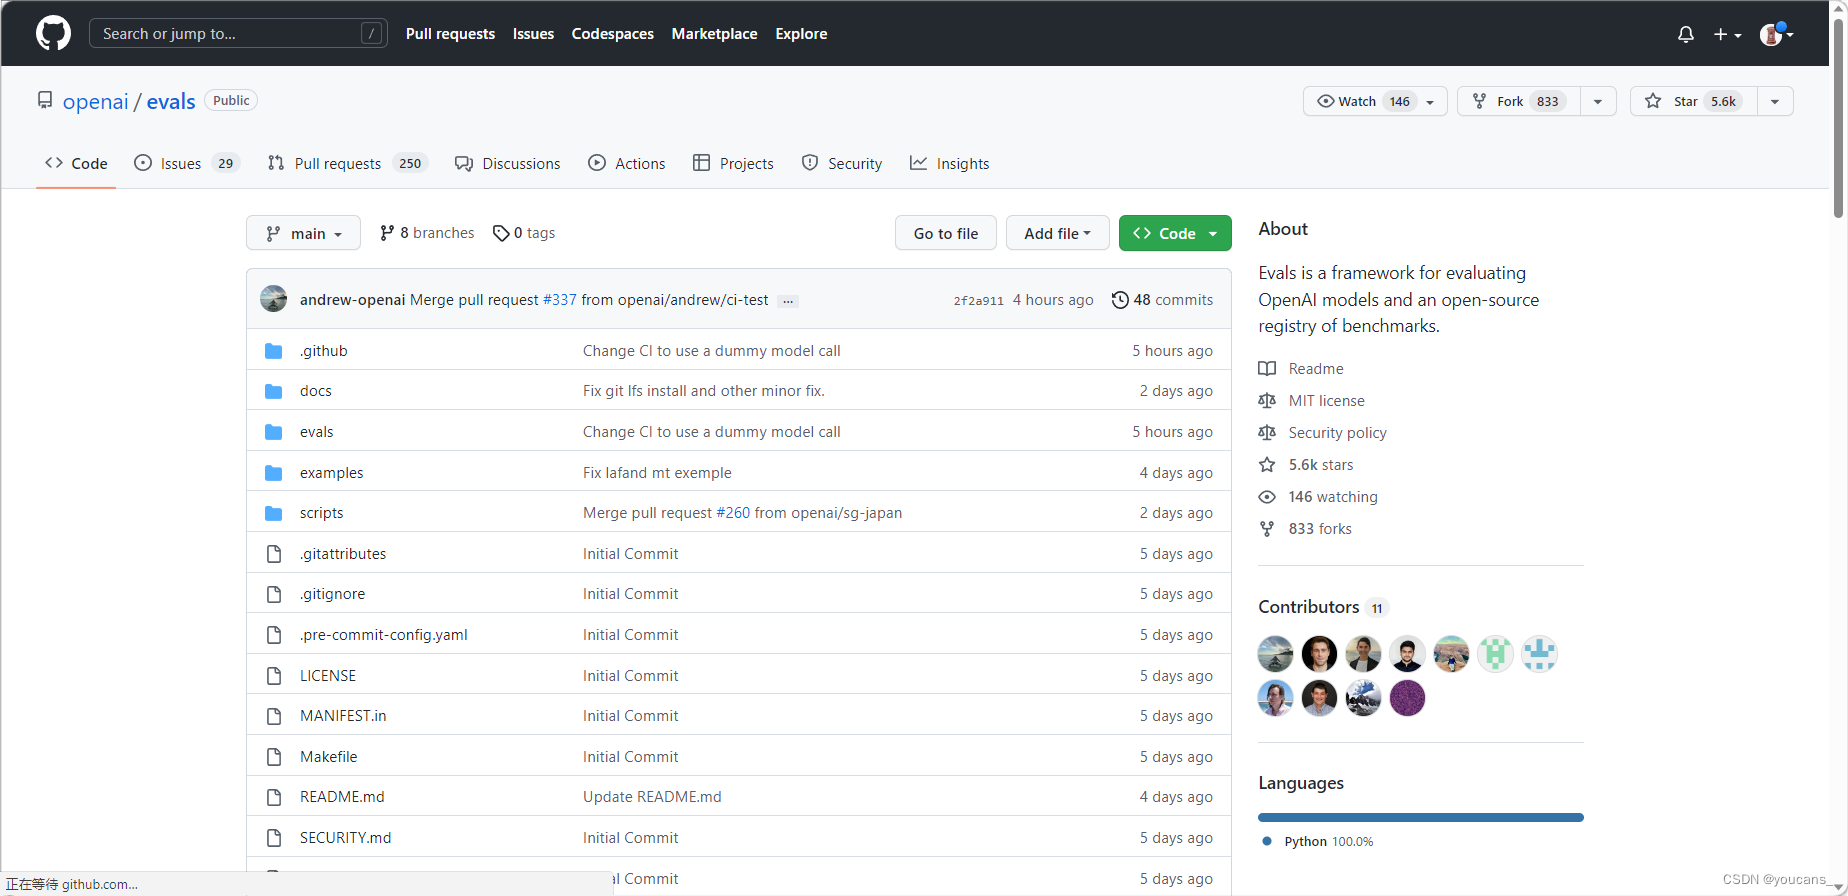Open pull request #337 link

(559, 300)
